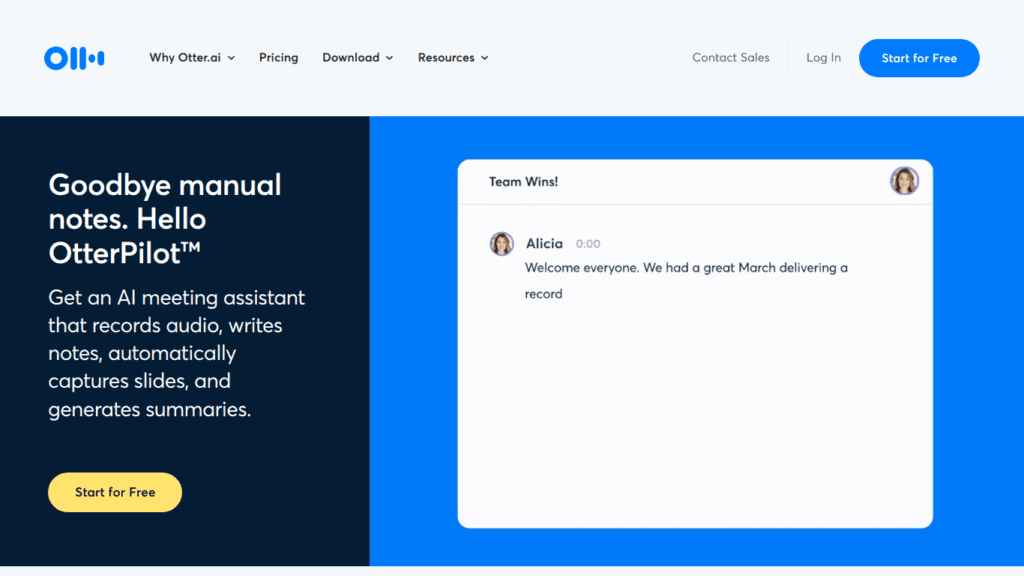Click the Log In link
This screenshot has height=576, width=1024.
[823, 58]
